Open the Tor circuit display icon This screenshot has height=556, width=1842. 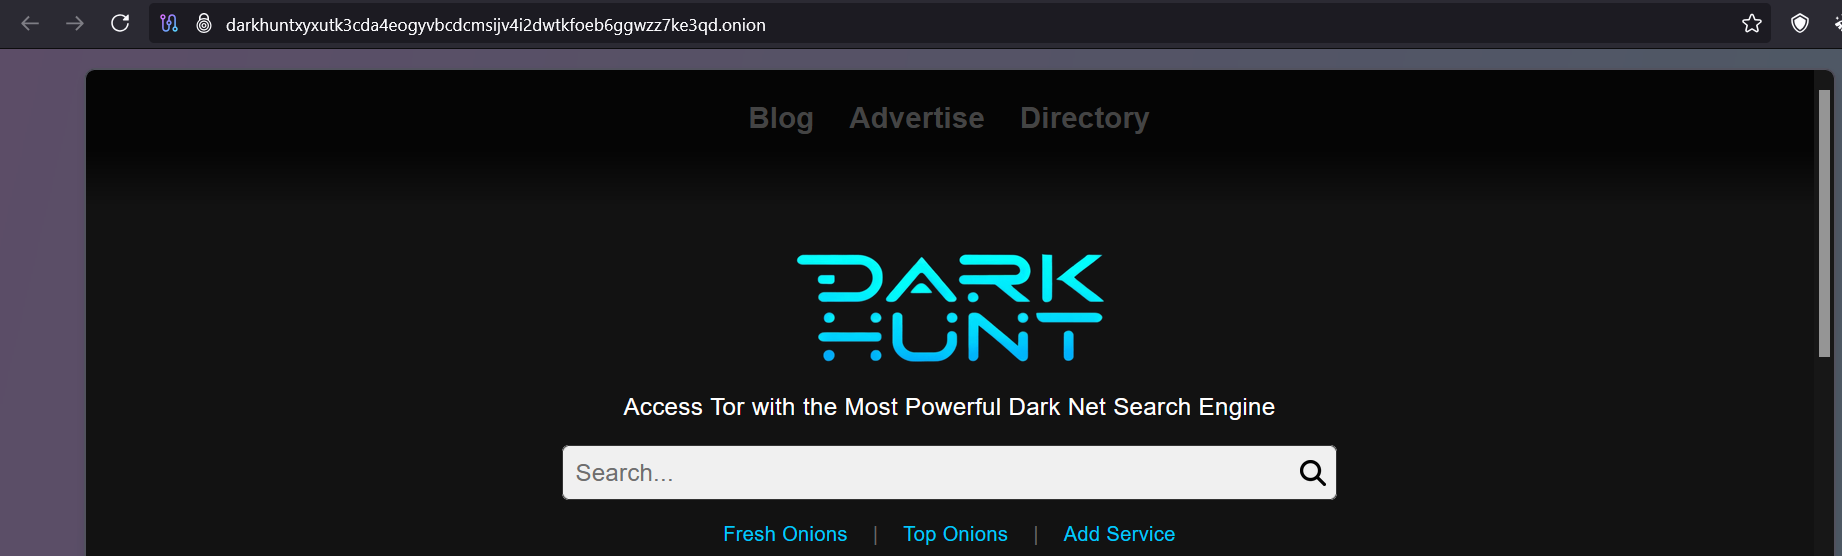point(169,24)
